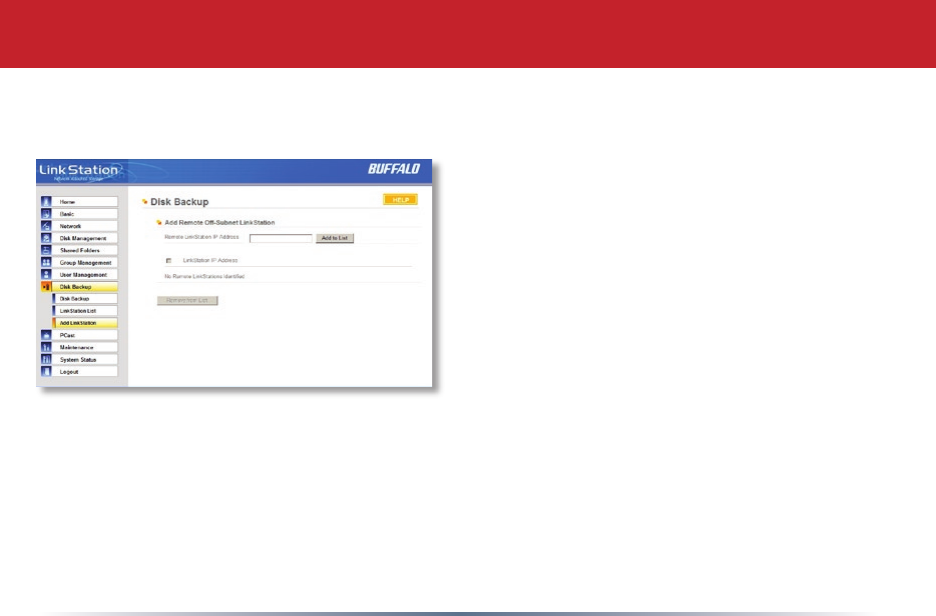Click the Logout icon
The width and height of the screenshot is (936, 616).
click(x=46, y=372)
